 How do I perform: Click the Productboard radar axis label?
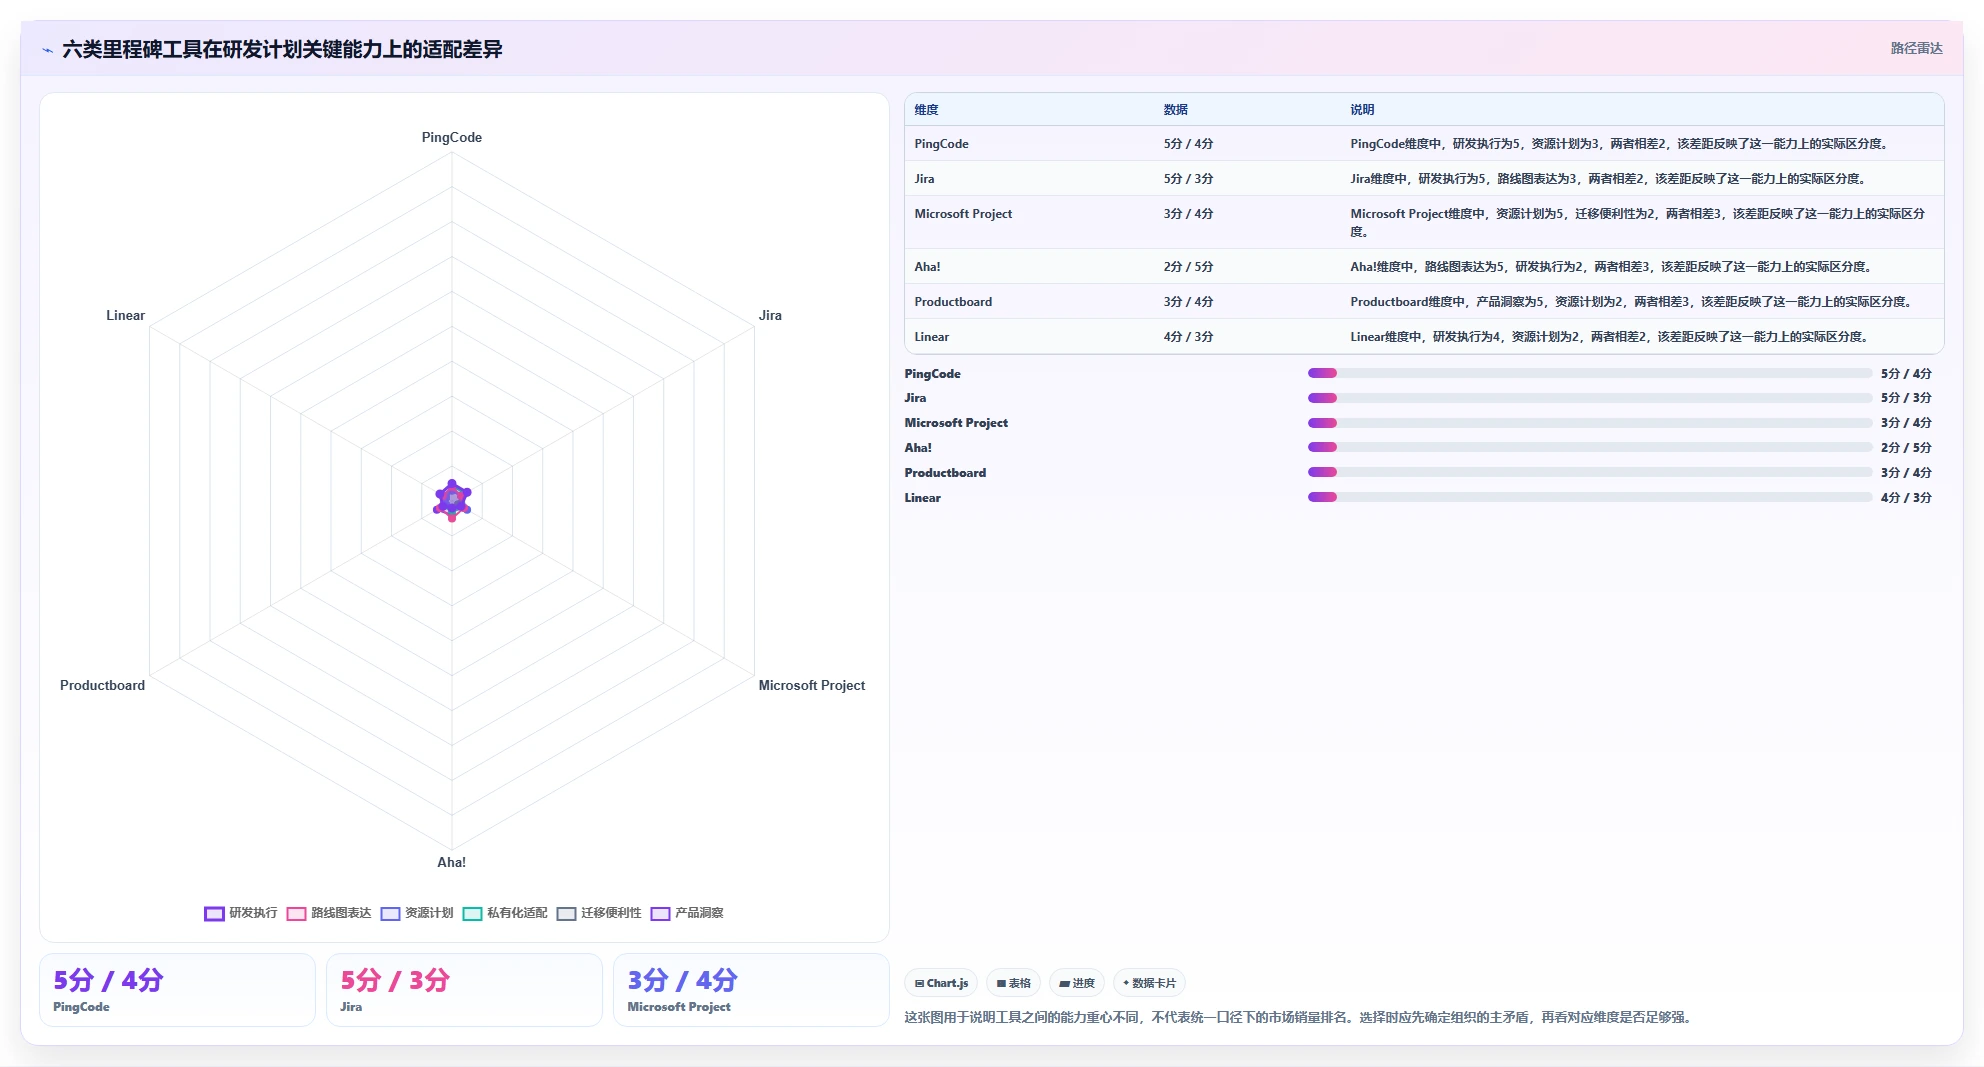point(102,685)
